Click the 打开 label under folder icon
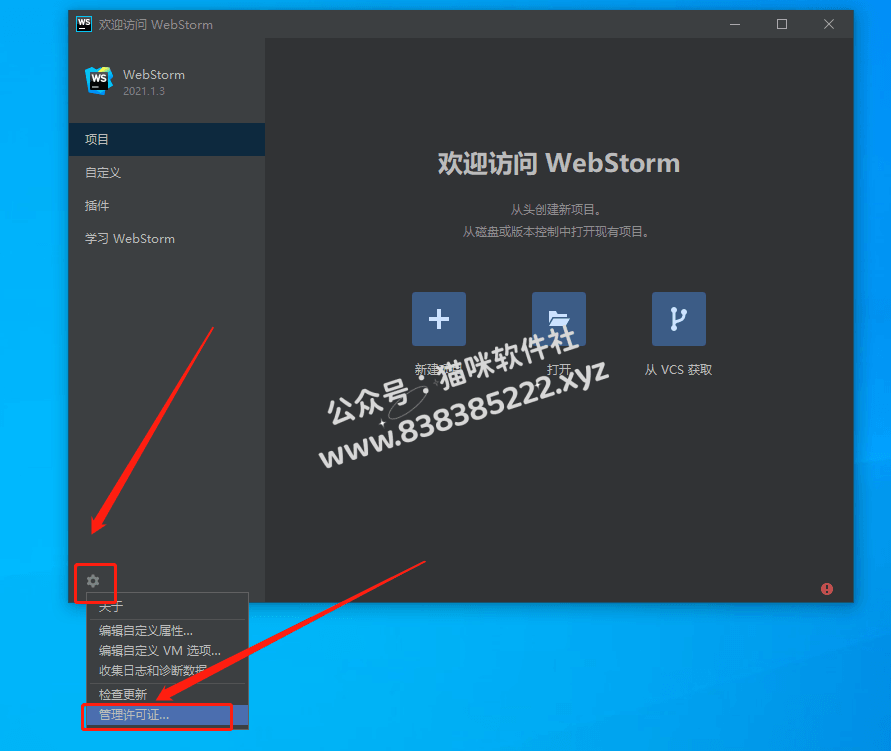Screen dimensions: 891x751 point(559,370)
